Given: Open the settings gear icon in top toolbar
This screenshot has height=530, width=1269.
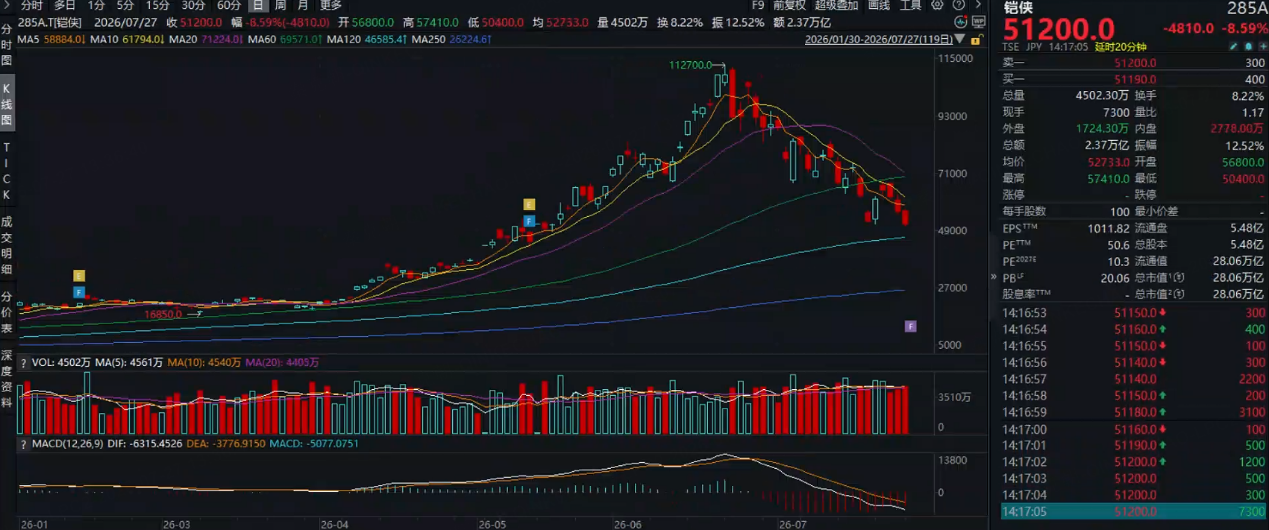Looking at the screenshot, I should pyautogui.click(x=937, y=5).
